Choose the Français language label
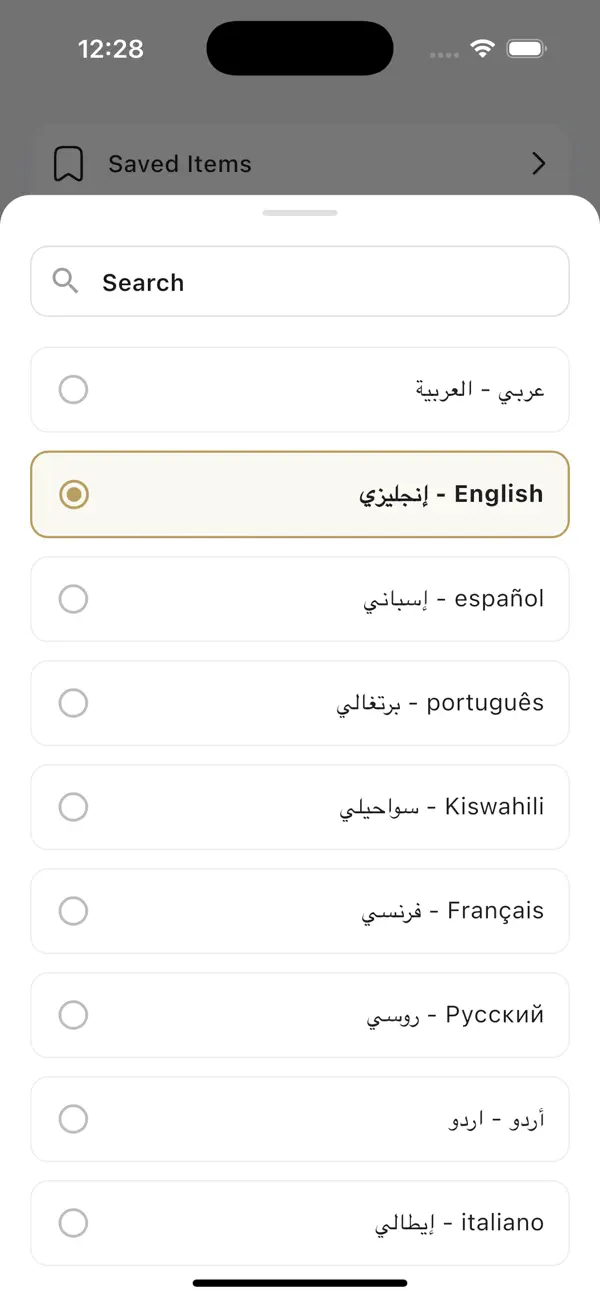600x1299 pixels. pos(452,911)
